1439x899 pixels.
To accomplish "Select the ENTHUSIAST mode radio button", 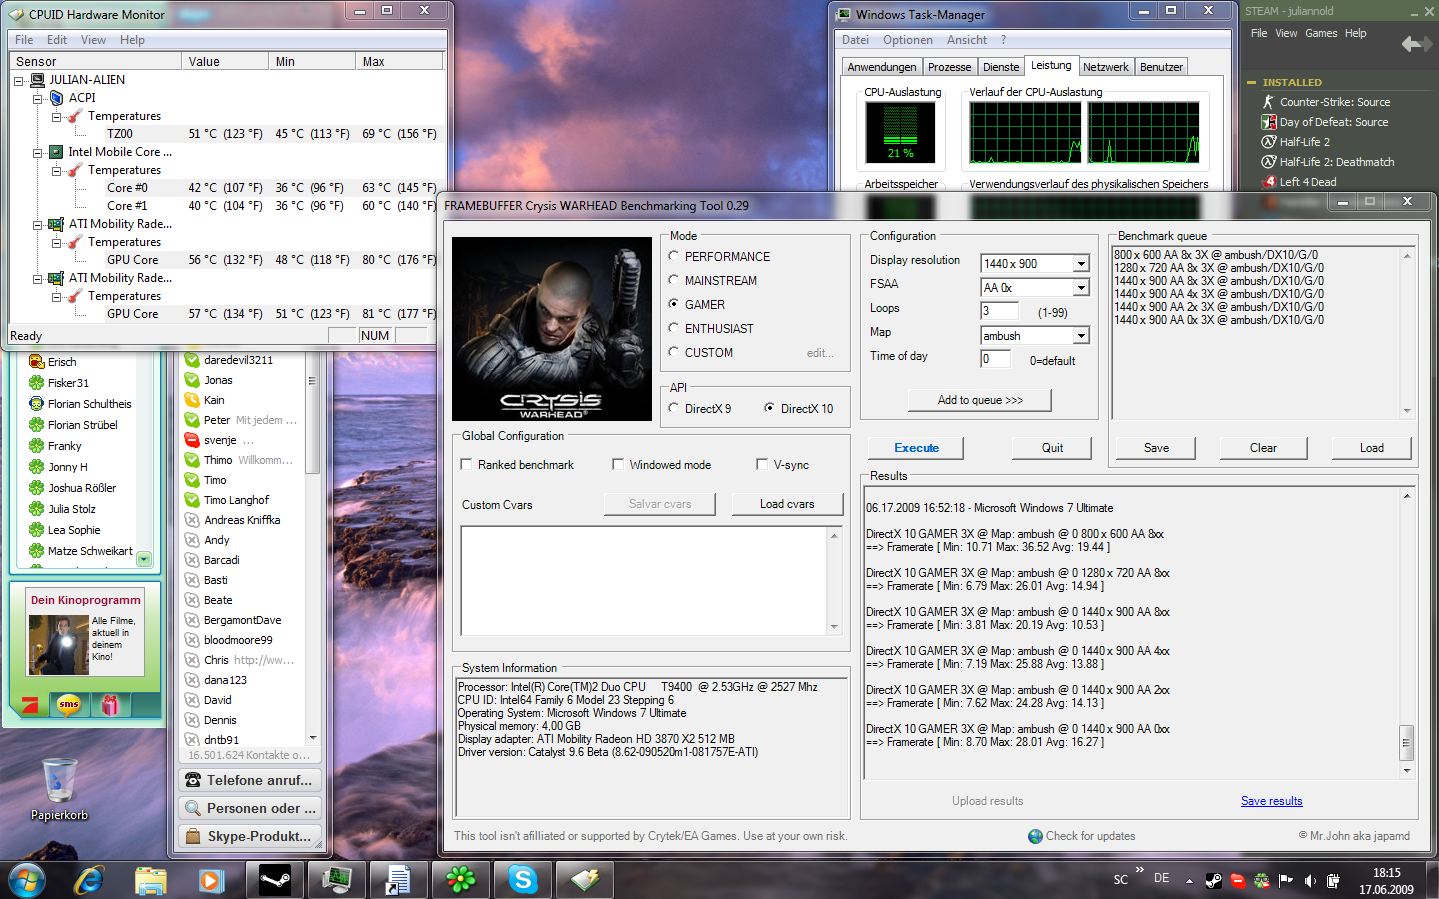I will coord(674,328).
